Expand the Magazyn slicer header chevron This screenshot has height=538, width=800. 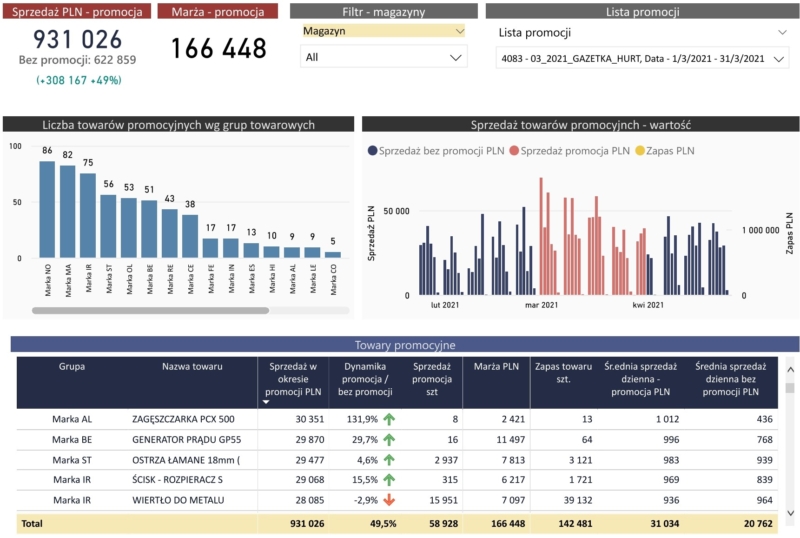coord(459,31)
